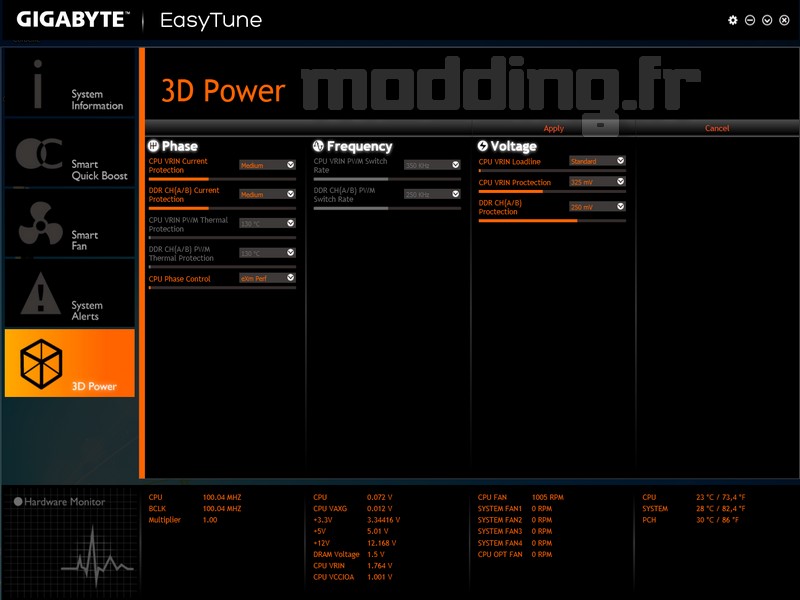Click the SYSTEM temperature 28 °C / 82,4 °F
The image size is (800, 600).
(694, 509)
